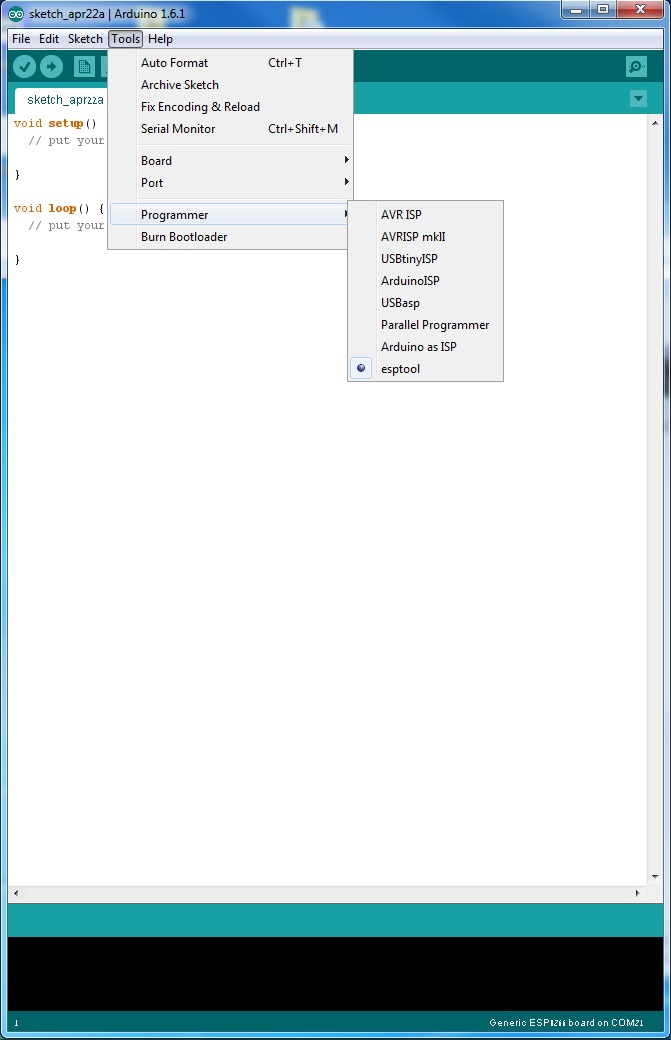Expand the Port submenu
671x1040 pixels.
(230, 182)
